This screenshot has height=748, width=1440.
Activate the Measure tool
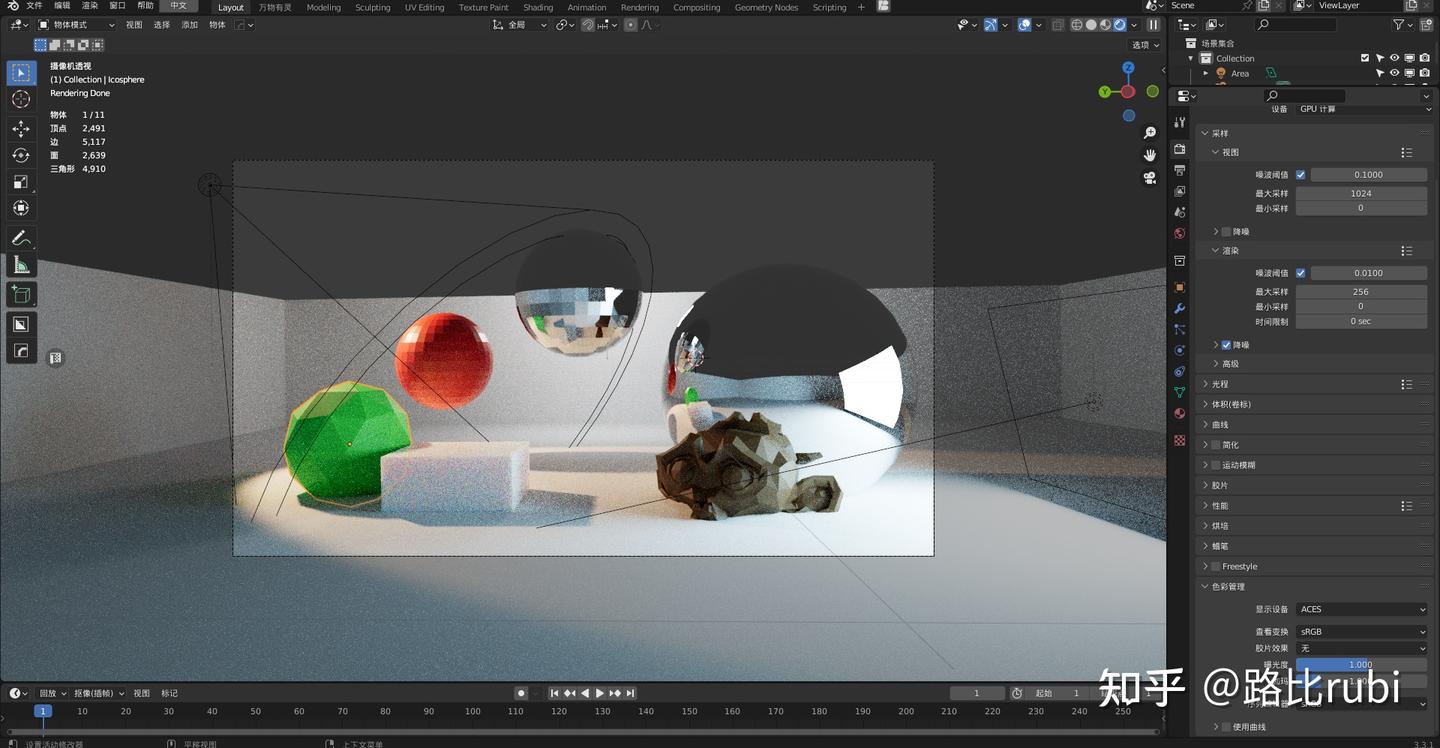coord(21,264)
